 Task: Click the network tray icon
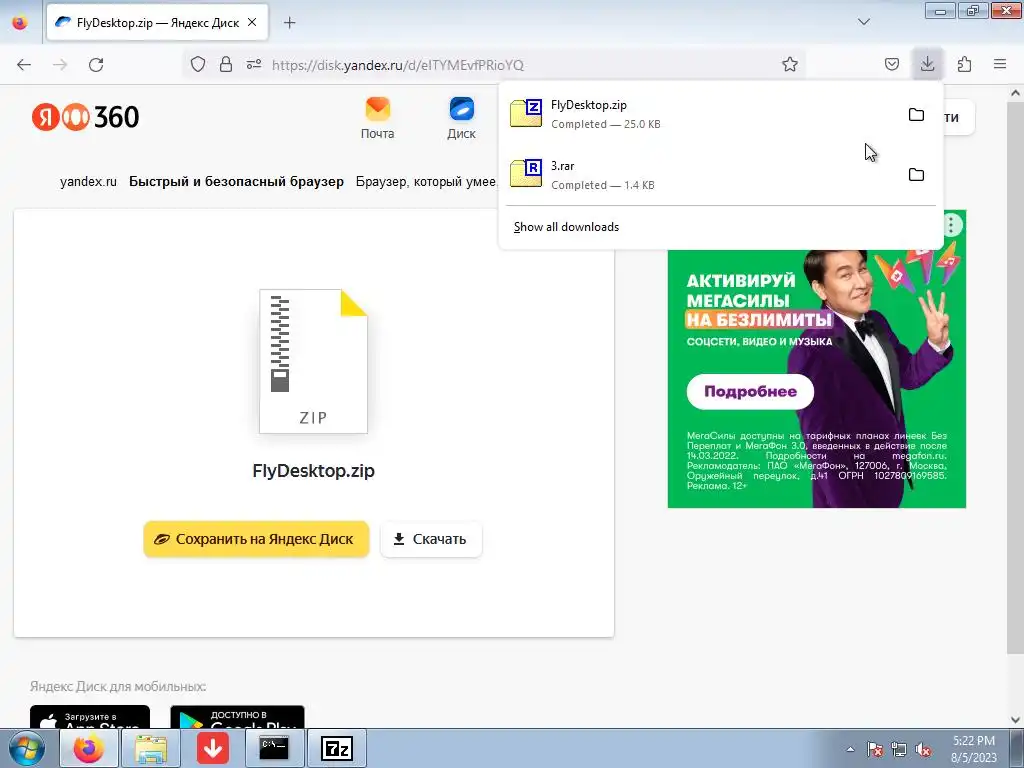(899, 750)
